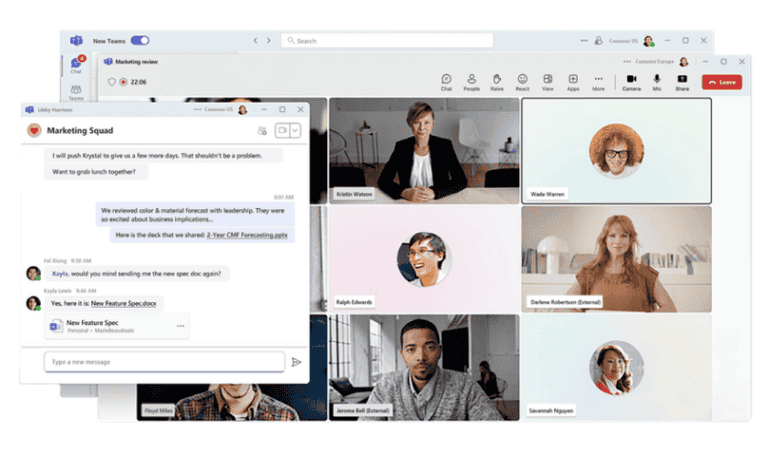
Task: Select Ralph Edwards' video tile
Action: pos(424,259)
